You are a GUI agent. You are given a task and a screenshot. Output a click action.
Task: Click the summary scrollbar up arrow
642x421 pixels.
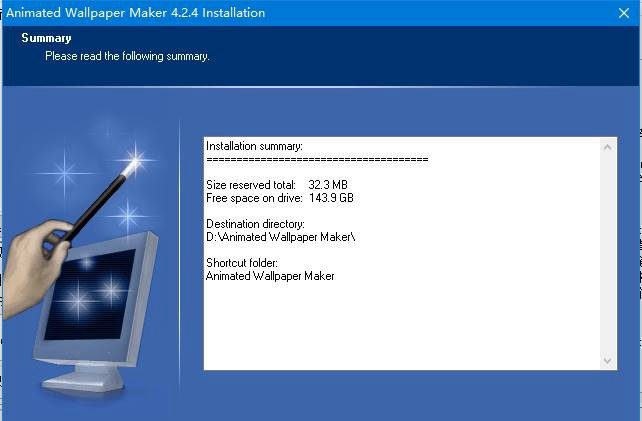[608, 147]
